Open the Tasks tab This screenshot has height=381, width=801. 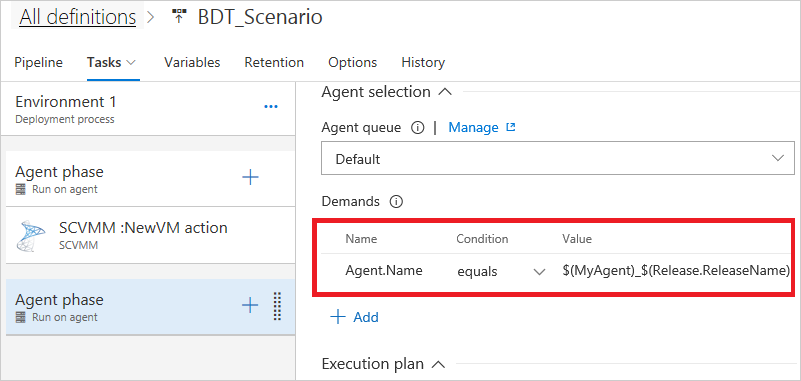point(104,62)
